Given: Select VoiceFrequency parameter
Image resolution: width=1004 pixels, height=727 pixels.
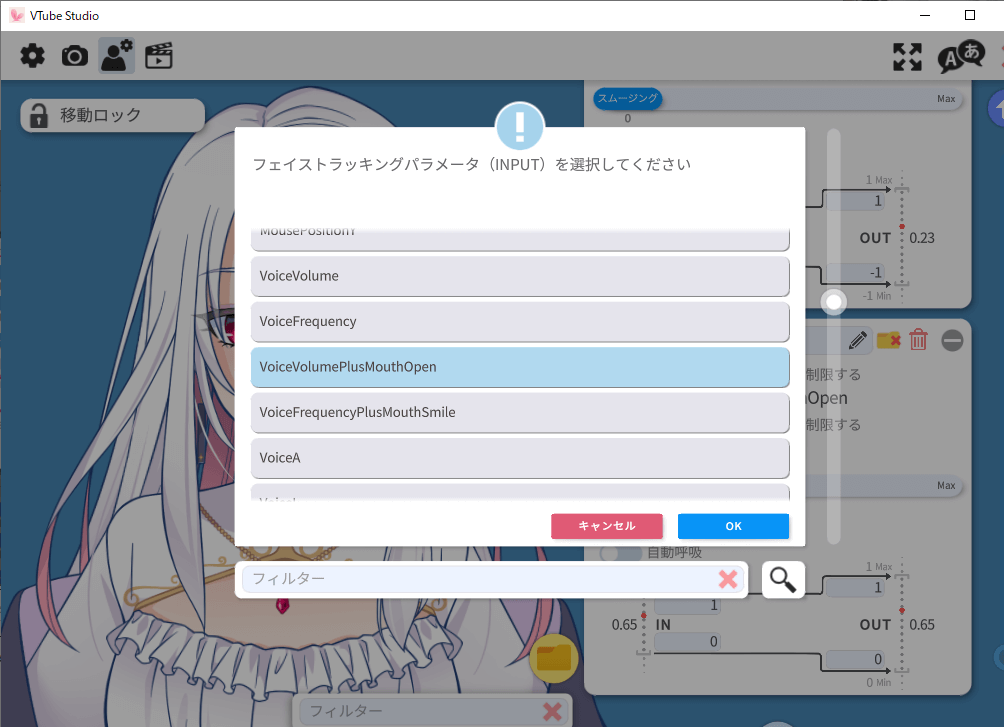Looking at the screenshot, I should tap(520, 322).
